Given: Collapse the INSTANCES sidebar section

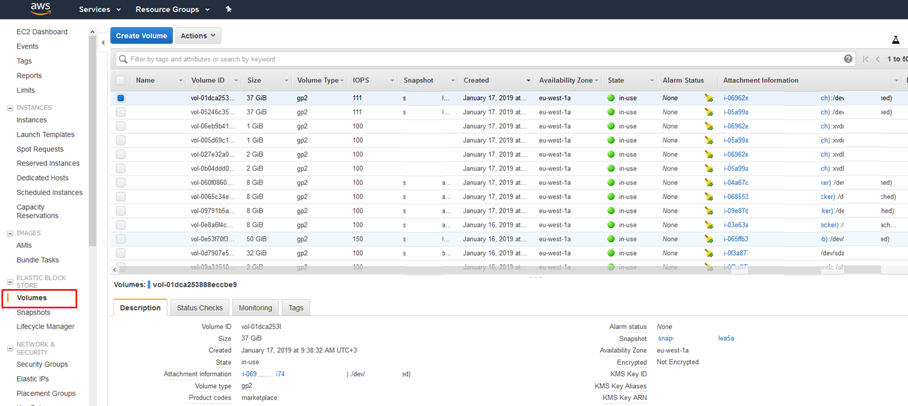Looking at the screenshot, I should pos(9,108).
